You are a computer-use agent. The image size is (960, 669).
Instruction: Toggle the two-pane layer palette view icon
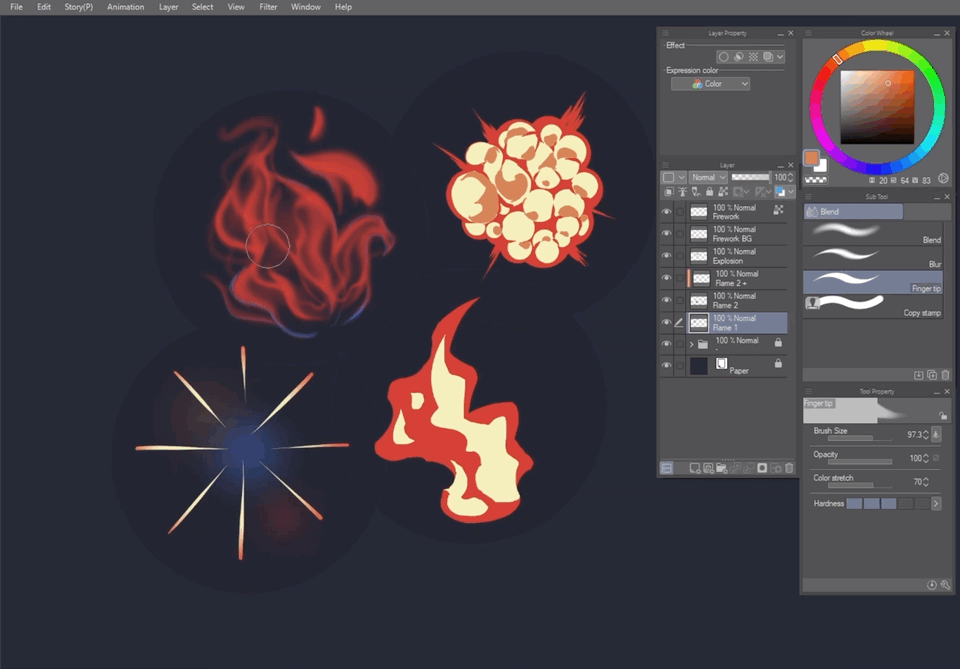(667, 468)
